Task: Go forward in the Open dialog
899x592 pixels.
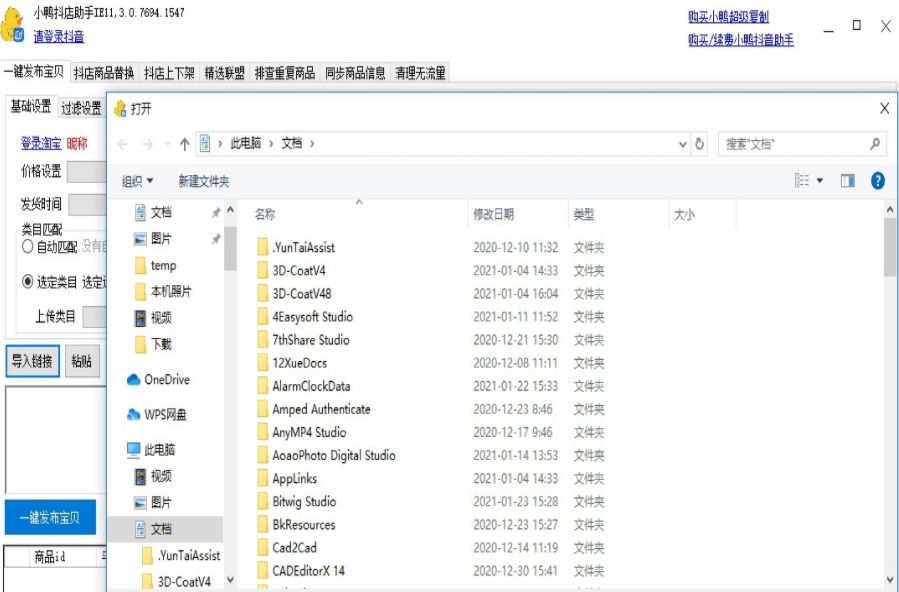Action: [x=147, y=144]
